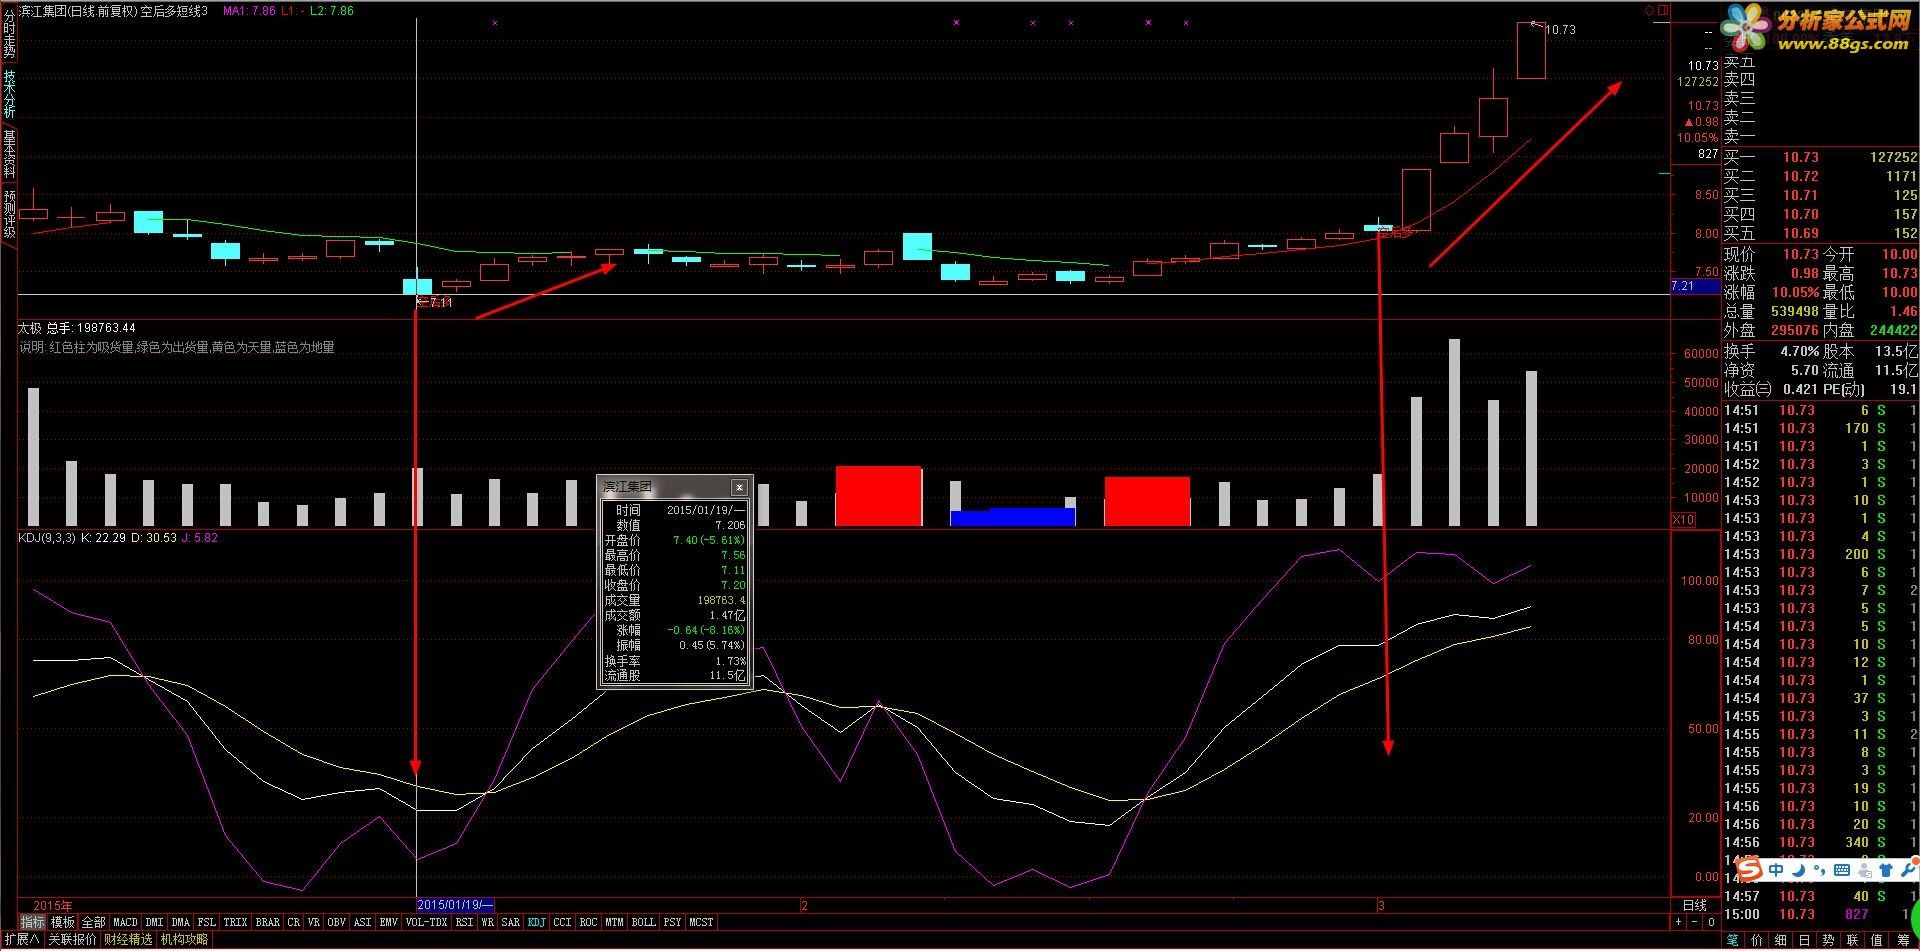Image resolution: width=1920 pixels, height=951 pixels.
Task: Open the Sogou skin shirt icon
Action: click(x=1885, y=869)
